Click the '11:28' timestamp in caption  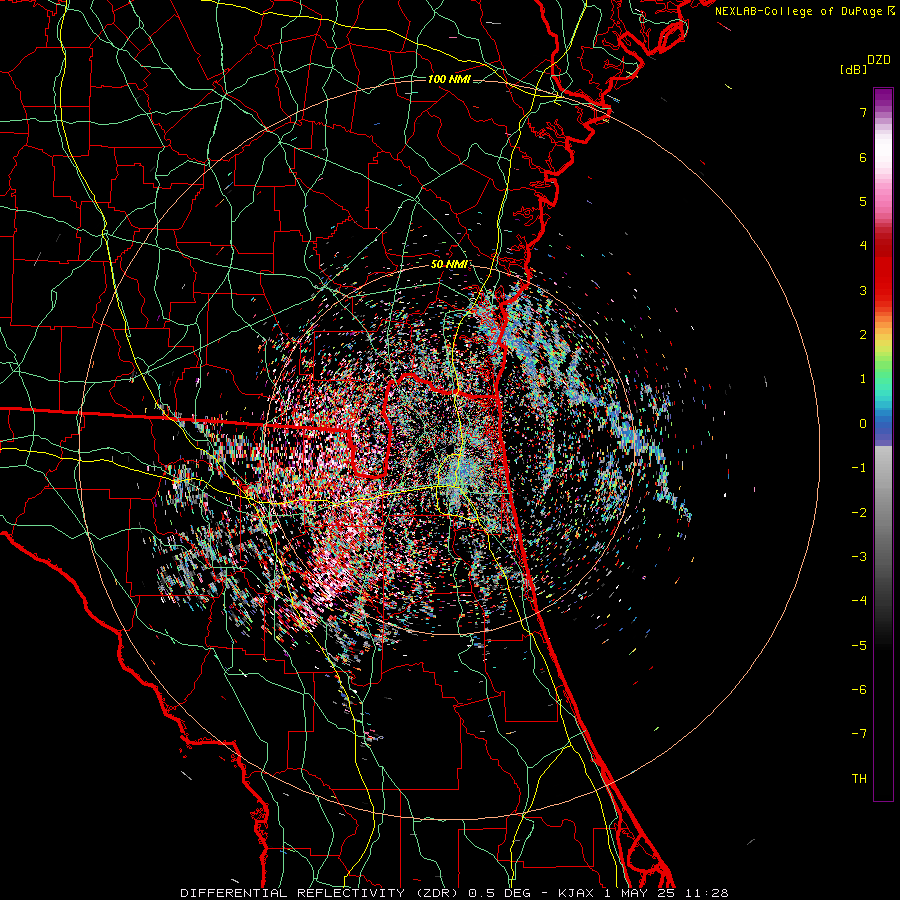[706, 893]
